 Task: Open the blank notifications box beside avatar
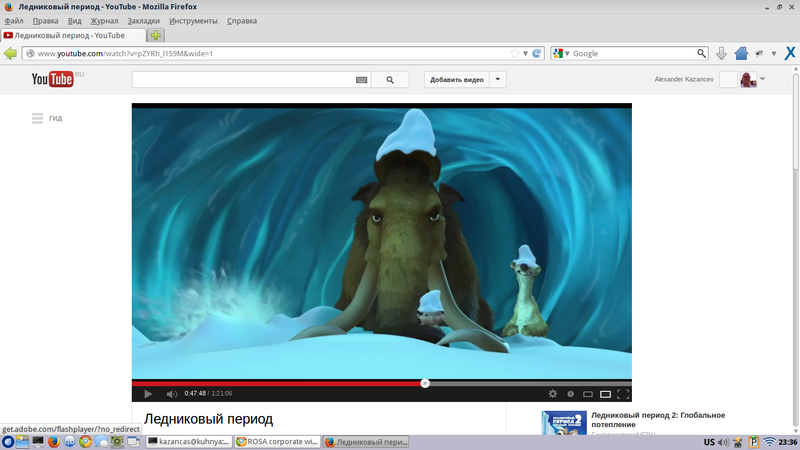point(728,80)
